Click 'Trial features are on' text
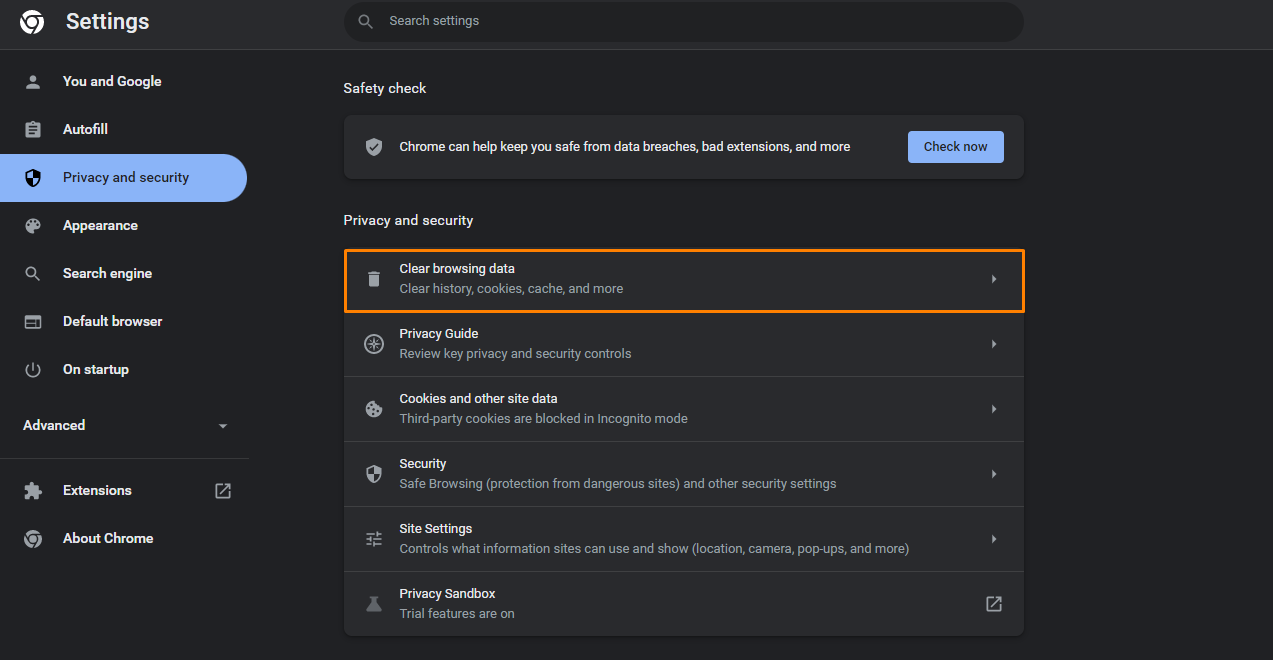The image size is (1273, 660). pos(457,614)
